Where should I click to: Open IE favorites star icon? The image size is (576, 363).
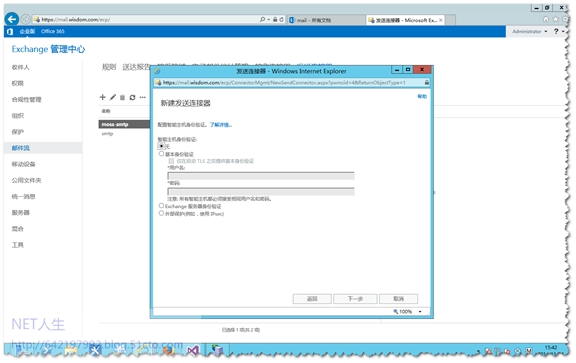556,19
